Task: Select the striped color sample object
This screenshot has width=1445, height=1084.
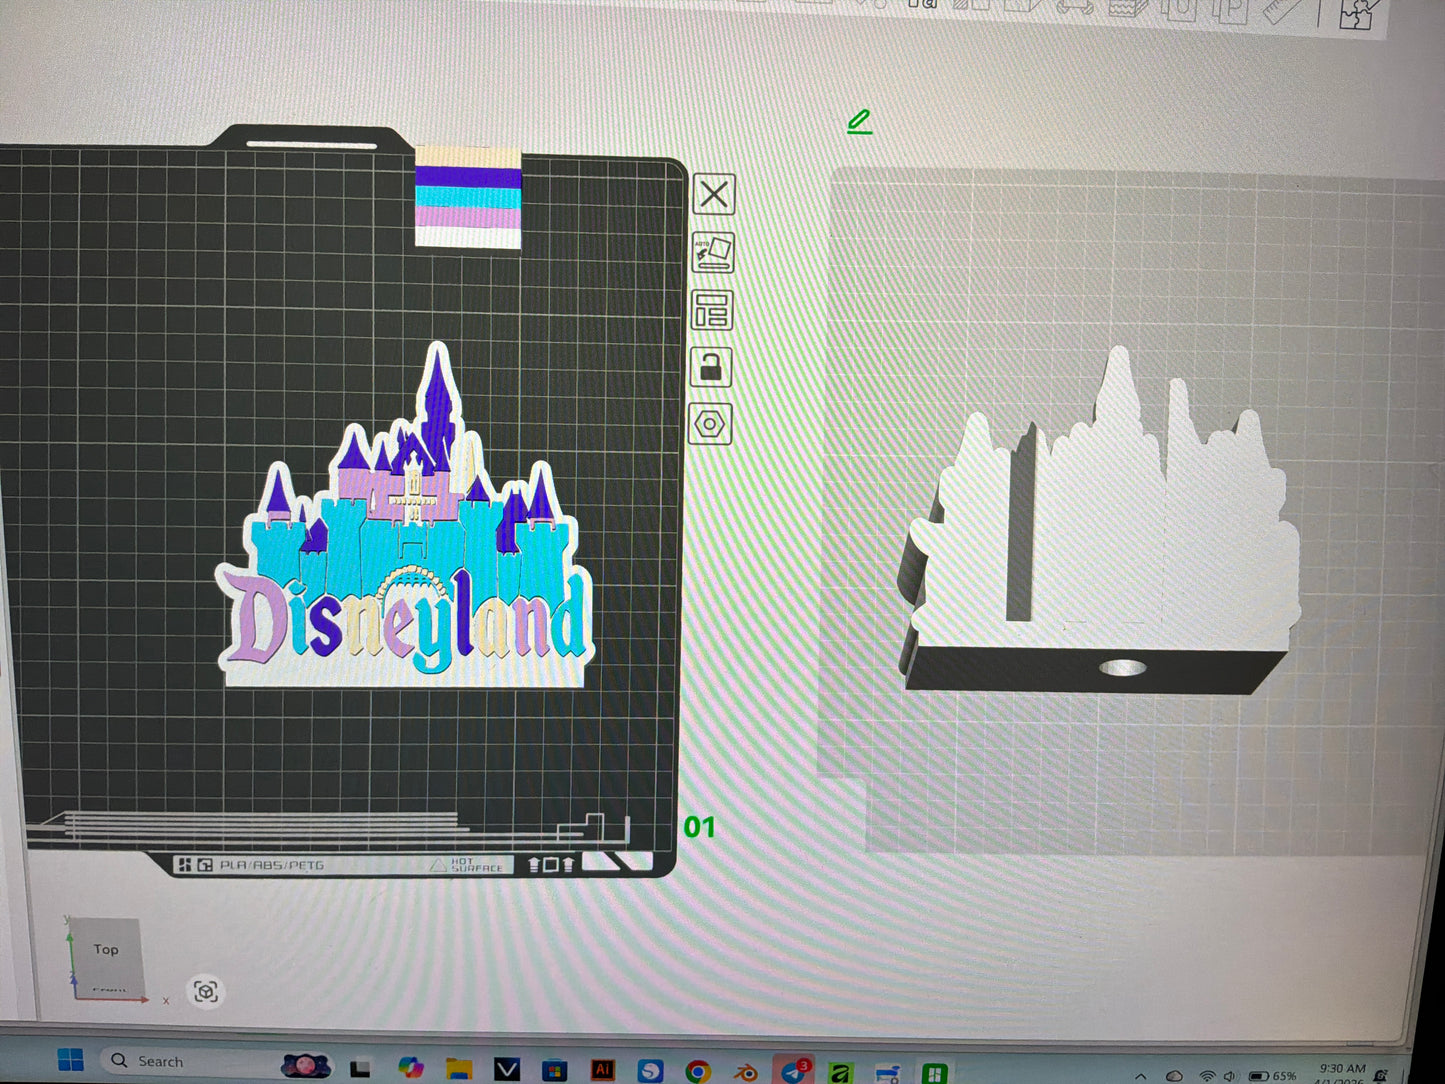Action: coord(468,198)
